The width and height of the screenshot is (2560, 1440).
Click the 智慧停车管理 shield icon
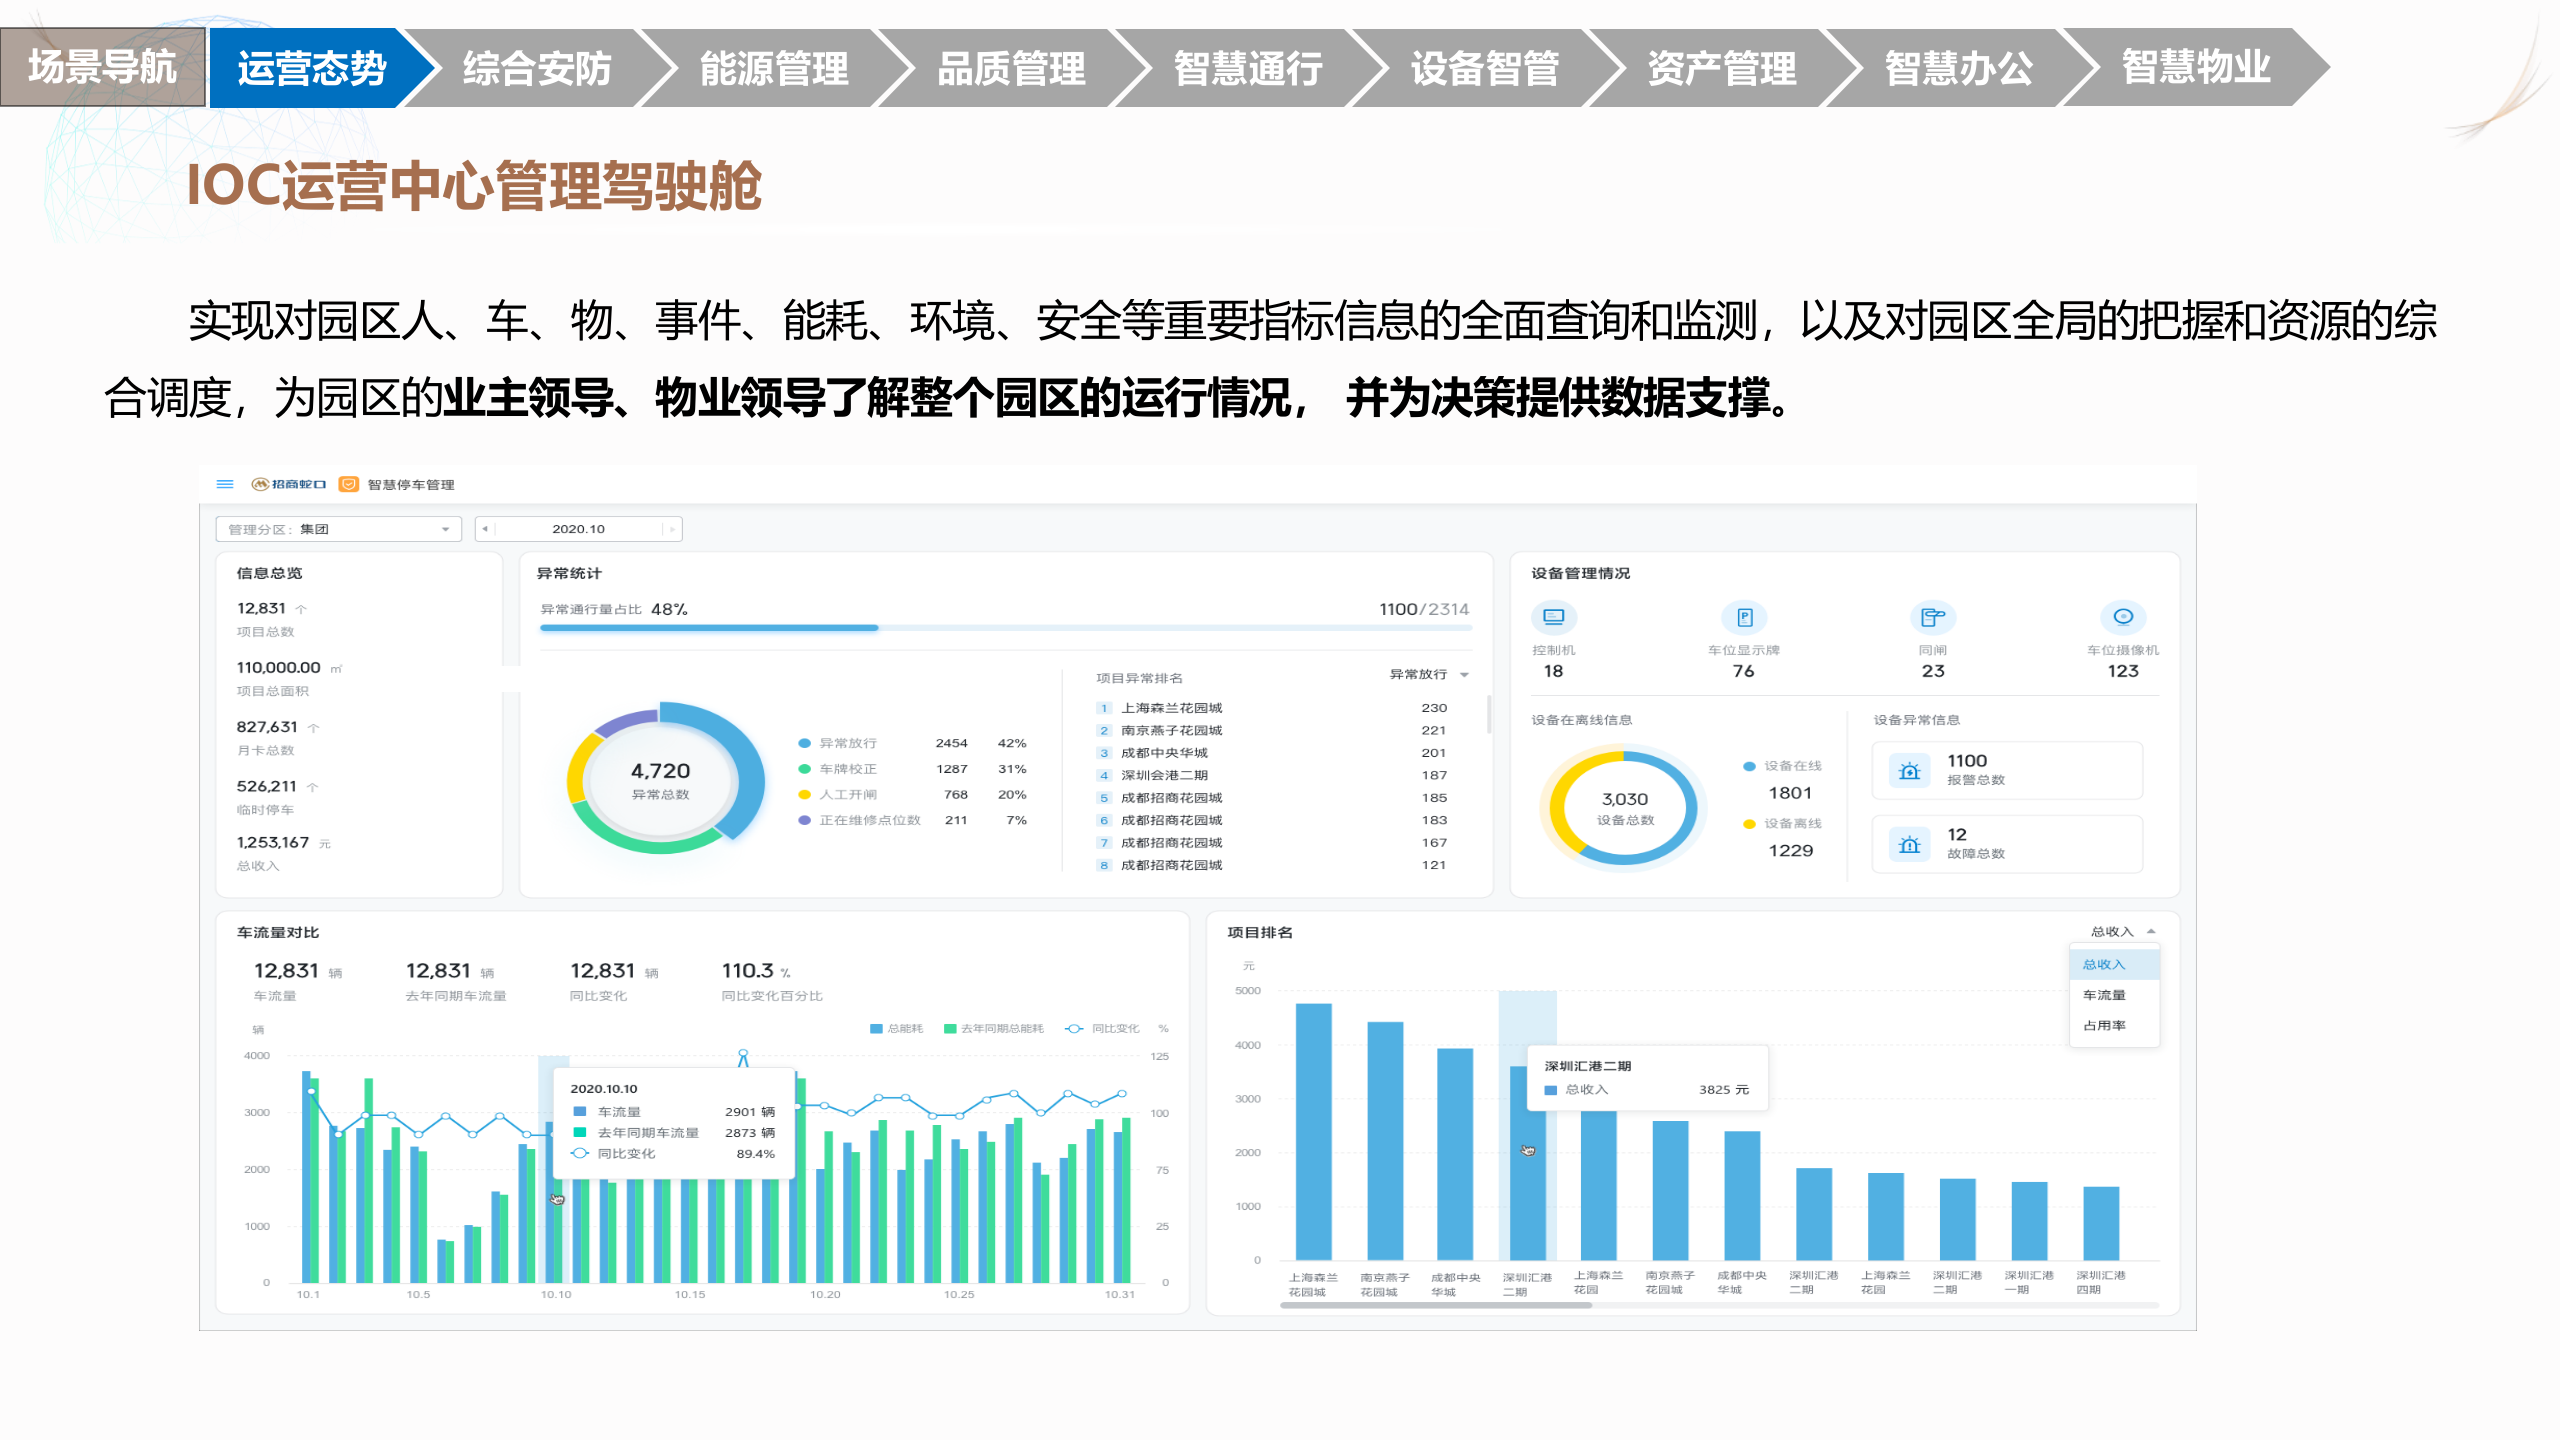(x=348, y=483)
